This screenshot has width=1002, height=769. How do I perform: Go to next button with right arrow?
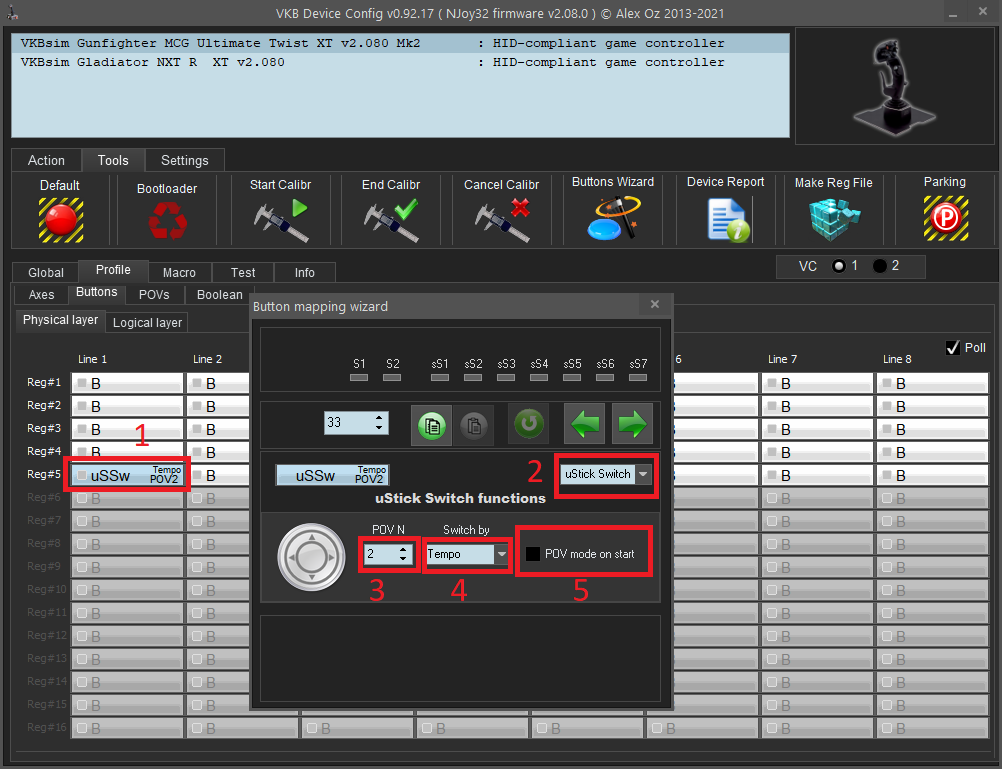pyautogui.click(x=632, y=423)
